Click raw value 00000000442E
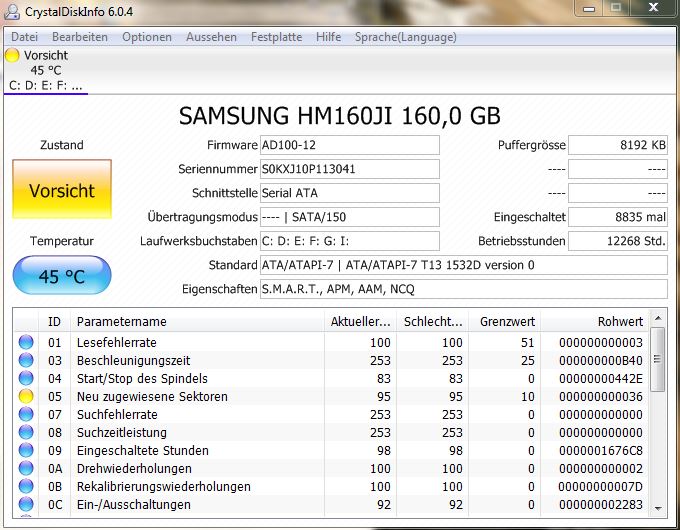 601,379
